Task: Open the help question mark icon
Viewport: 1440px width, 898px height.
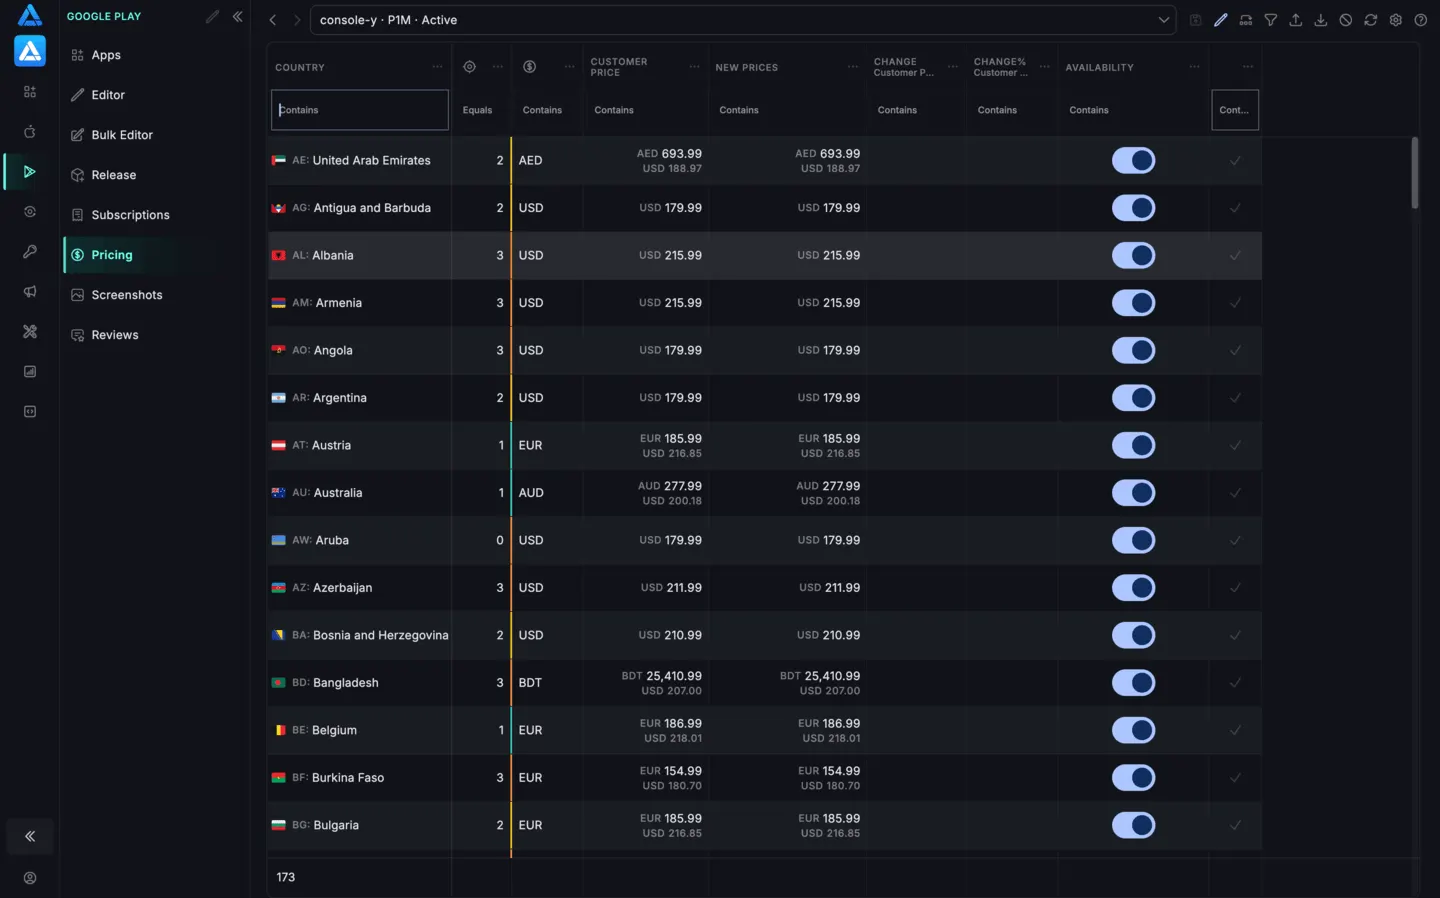Action: [x=1420, y=20]
